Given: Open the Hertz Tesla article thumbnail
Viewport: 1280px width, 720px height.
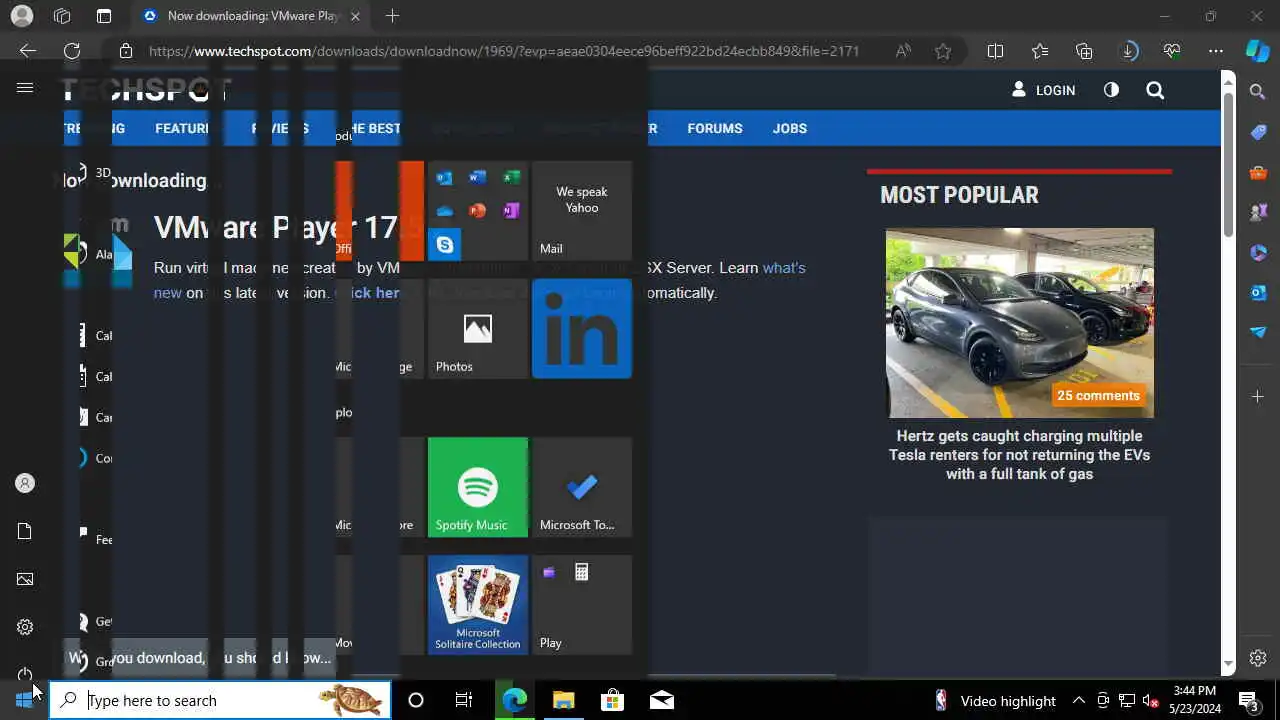Looking at the screenshot, I should click(1020, 323).
